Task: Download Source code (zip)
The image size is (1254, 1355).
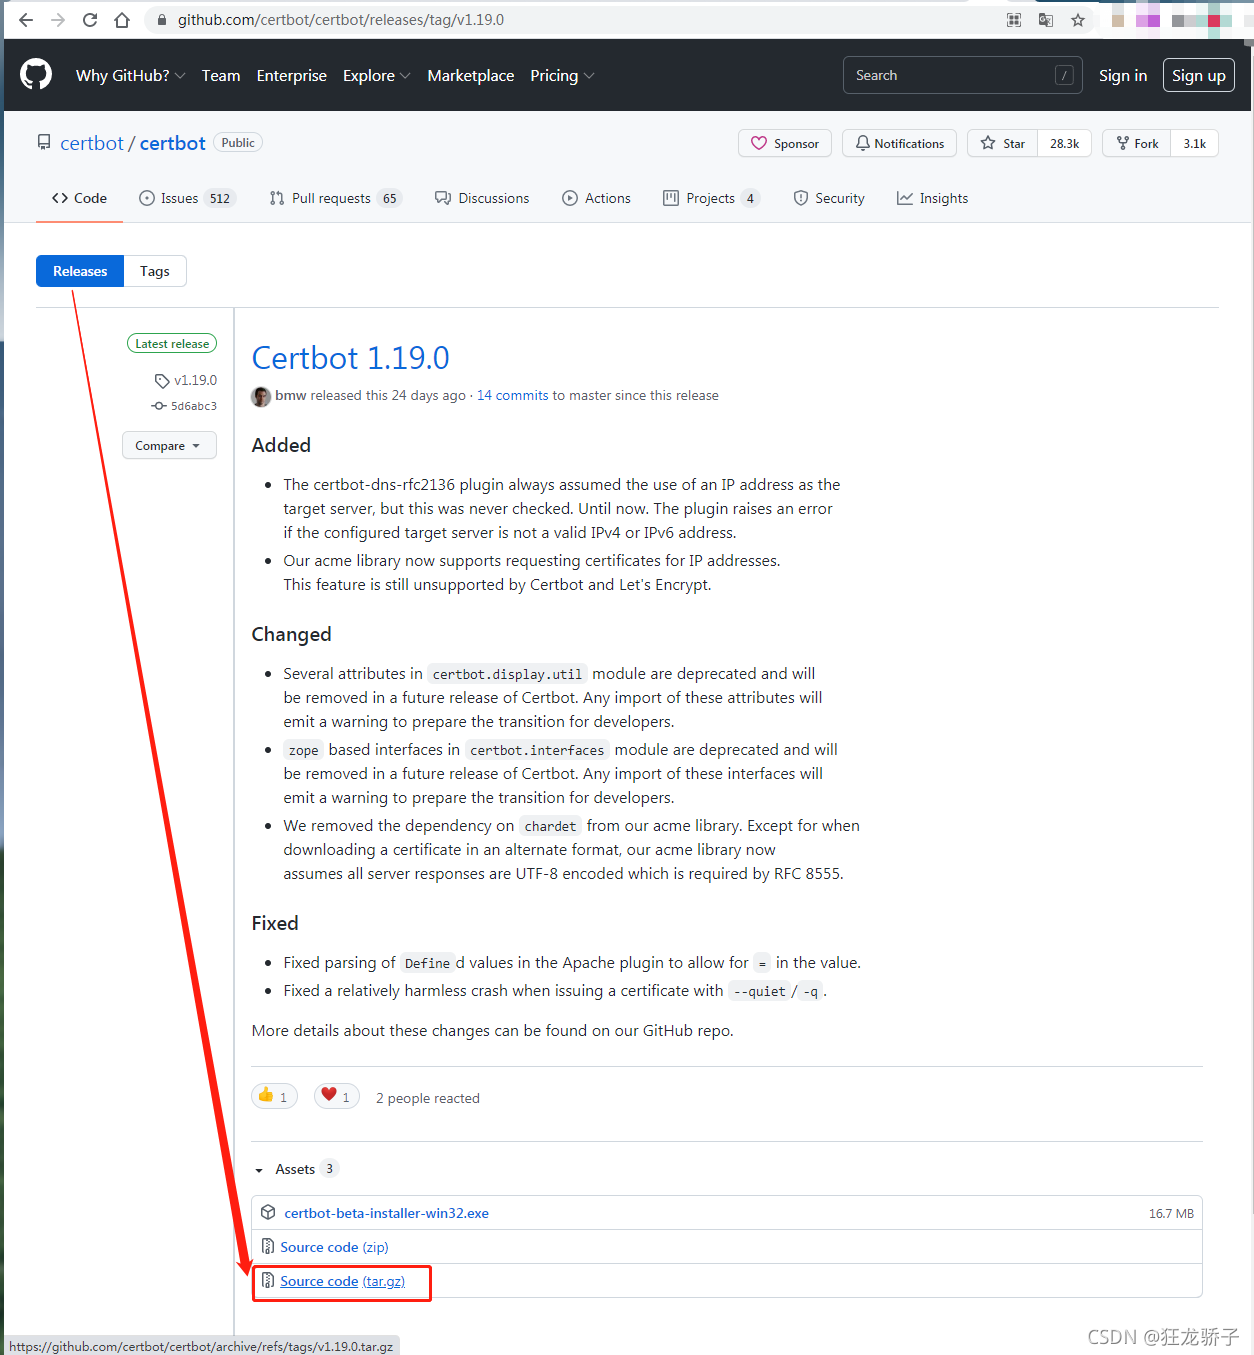Action: tap(334, 1247)
